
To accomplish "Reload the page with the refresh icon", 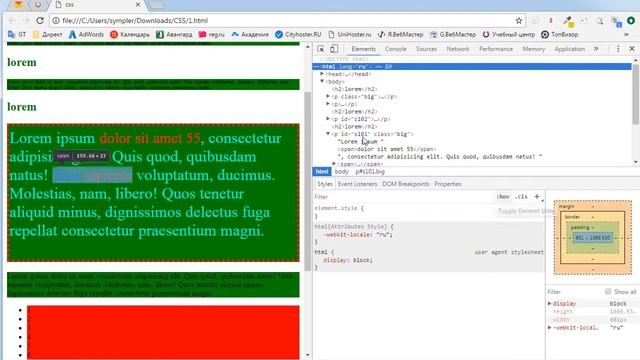I will 40,20.
